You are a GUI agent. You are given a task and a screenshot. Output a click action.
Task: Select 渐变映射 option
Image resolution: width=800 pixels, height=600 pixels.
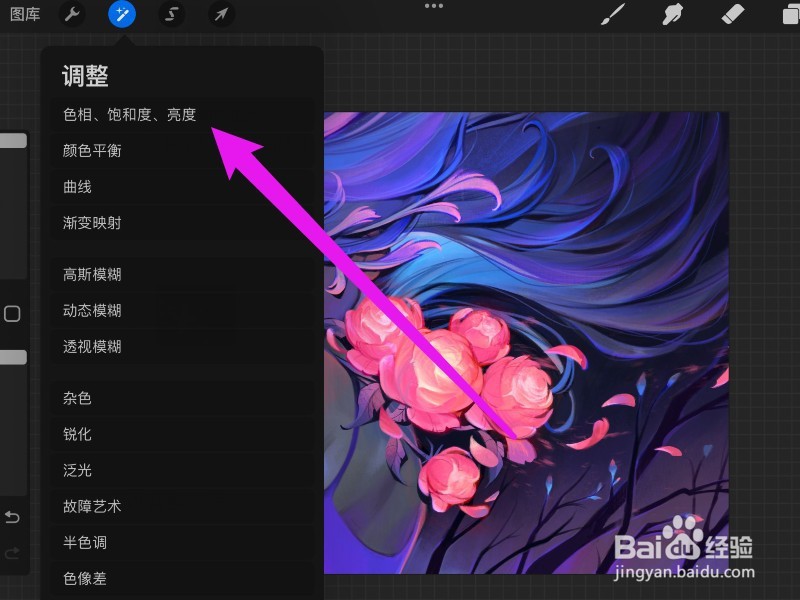click(x=183, y=222)
